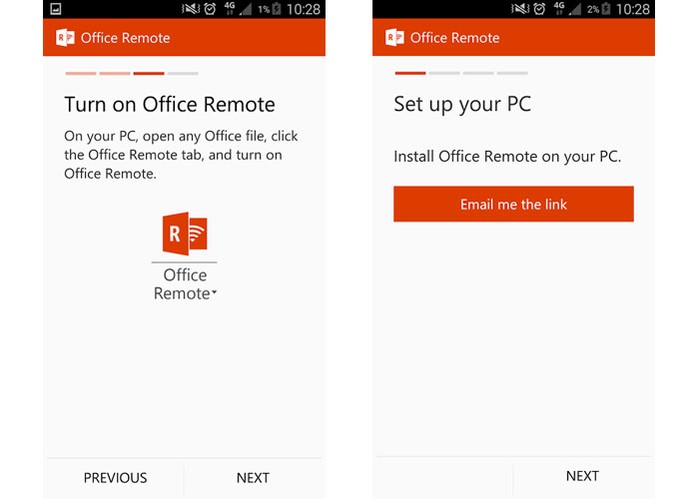
Task: Tap the mute/vibrate icon in left status bar
Action: click(x=191, y=9)
